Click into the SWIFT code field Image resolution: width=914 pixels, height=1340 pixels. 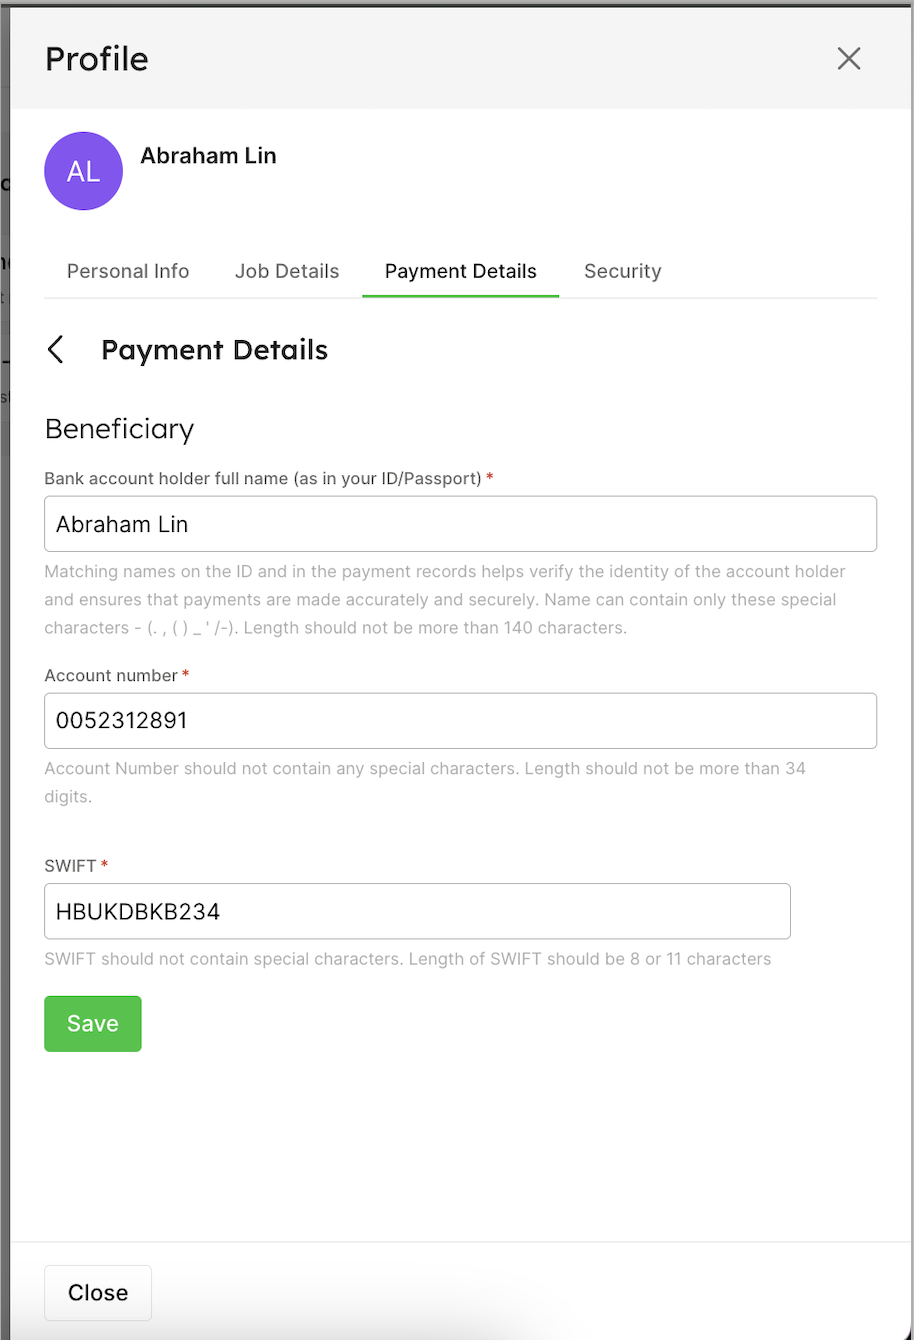(x=417, y=911)
